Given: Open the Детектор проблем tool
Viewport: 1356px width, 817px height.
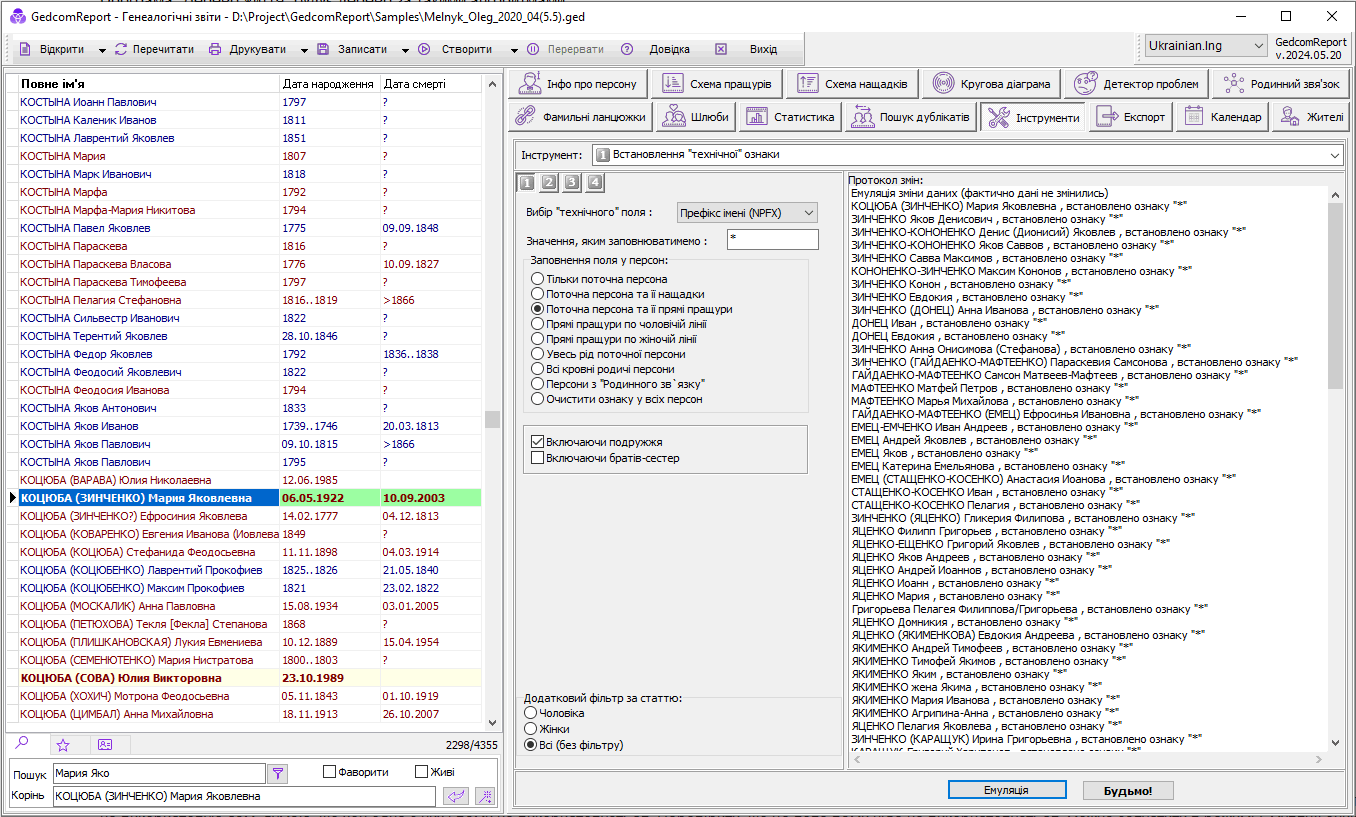Looking at the screenshot, I should coord(1136,84).
